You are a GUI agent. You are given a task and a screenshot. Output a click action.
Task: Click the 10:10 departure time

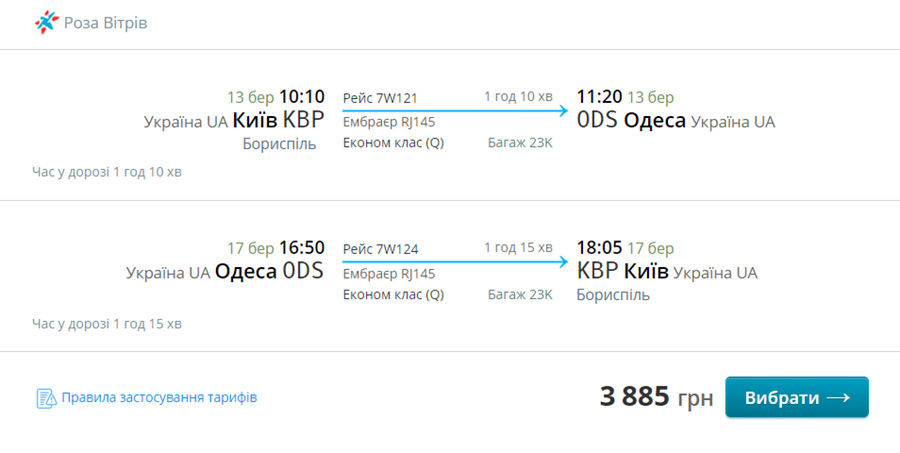301,96
